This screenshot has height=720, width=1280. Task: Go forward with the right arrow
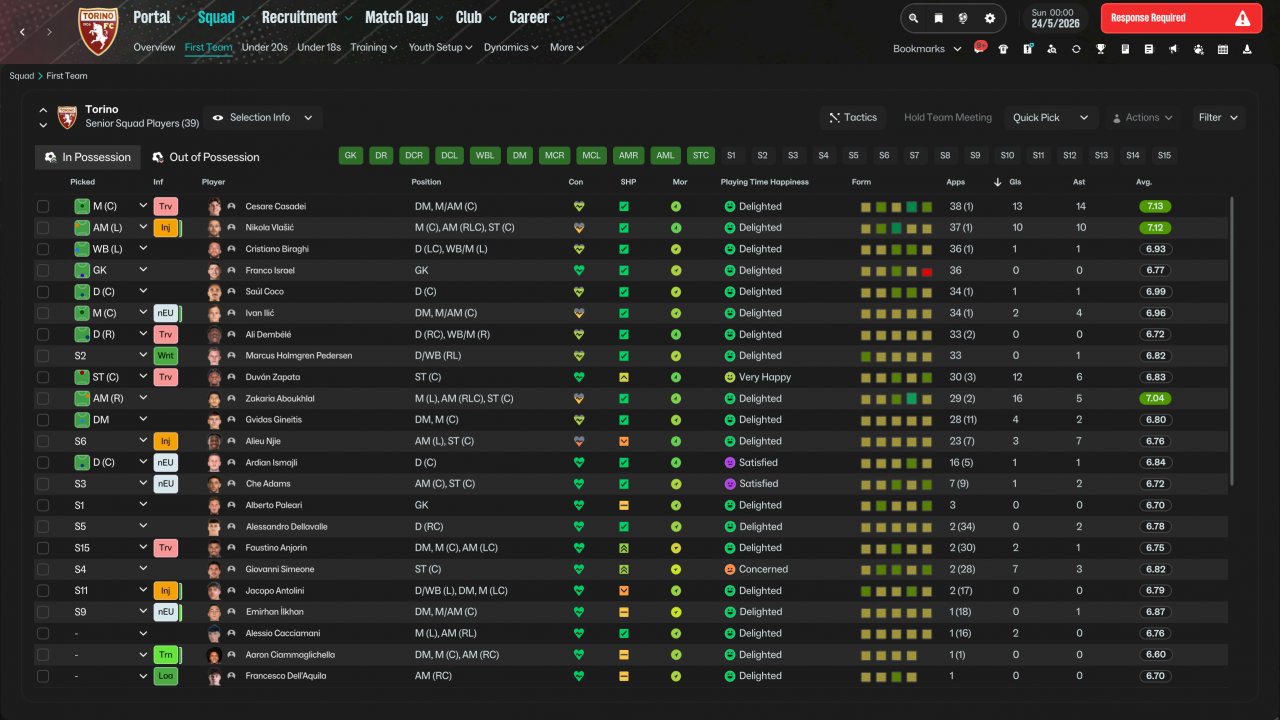click(x=49, y=32)
